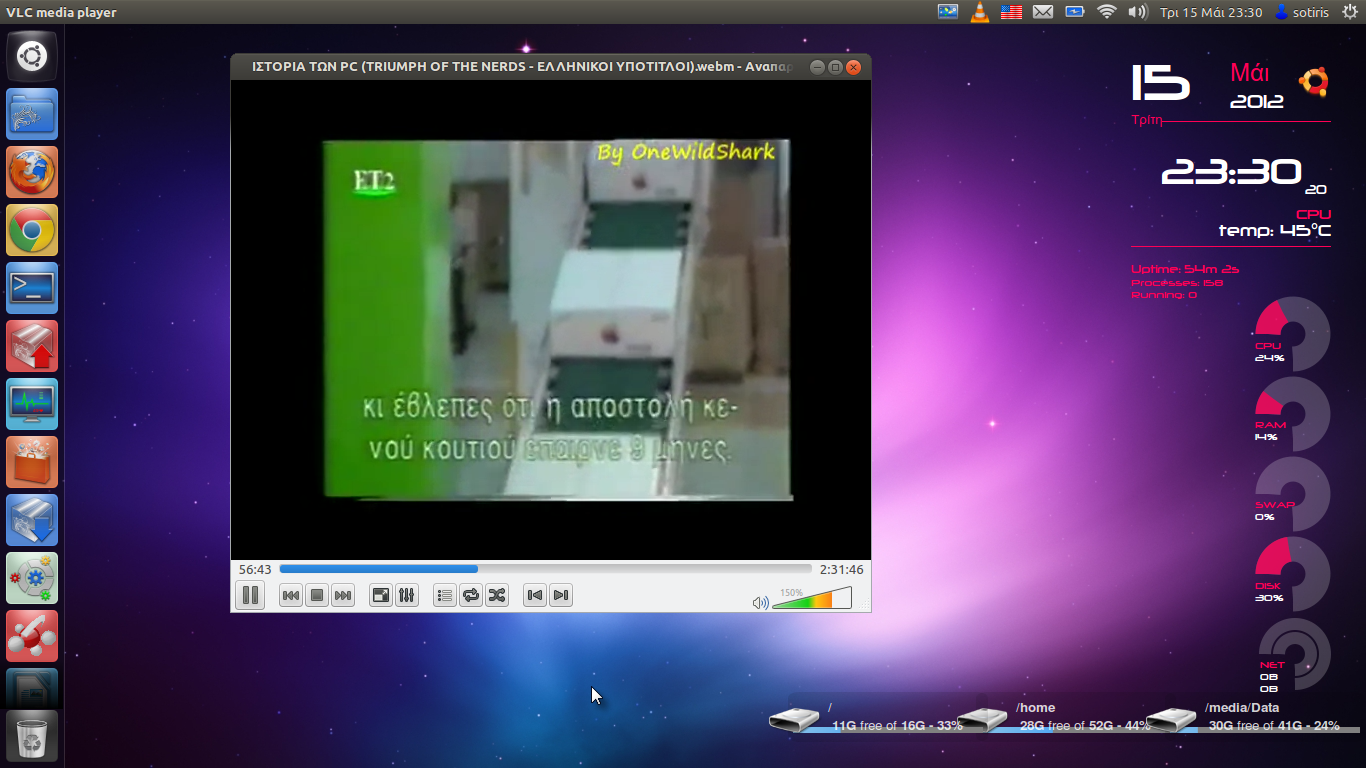Open date and time calendar menu
Viewport: 1366px width, 768px height.
click(x=1210, y=12)
